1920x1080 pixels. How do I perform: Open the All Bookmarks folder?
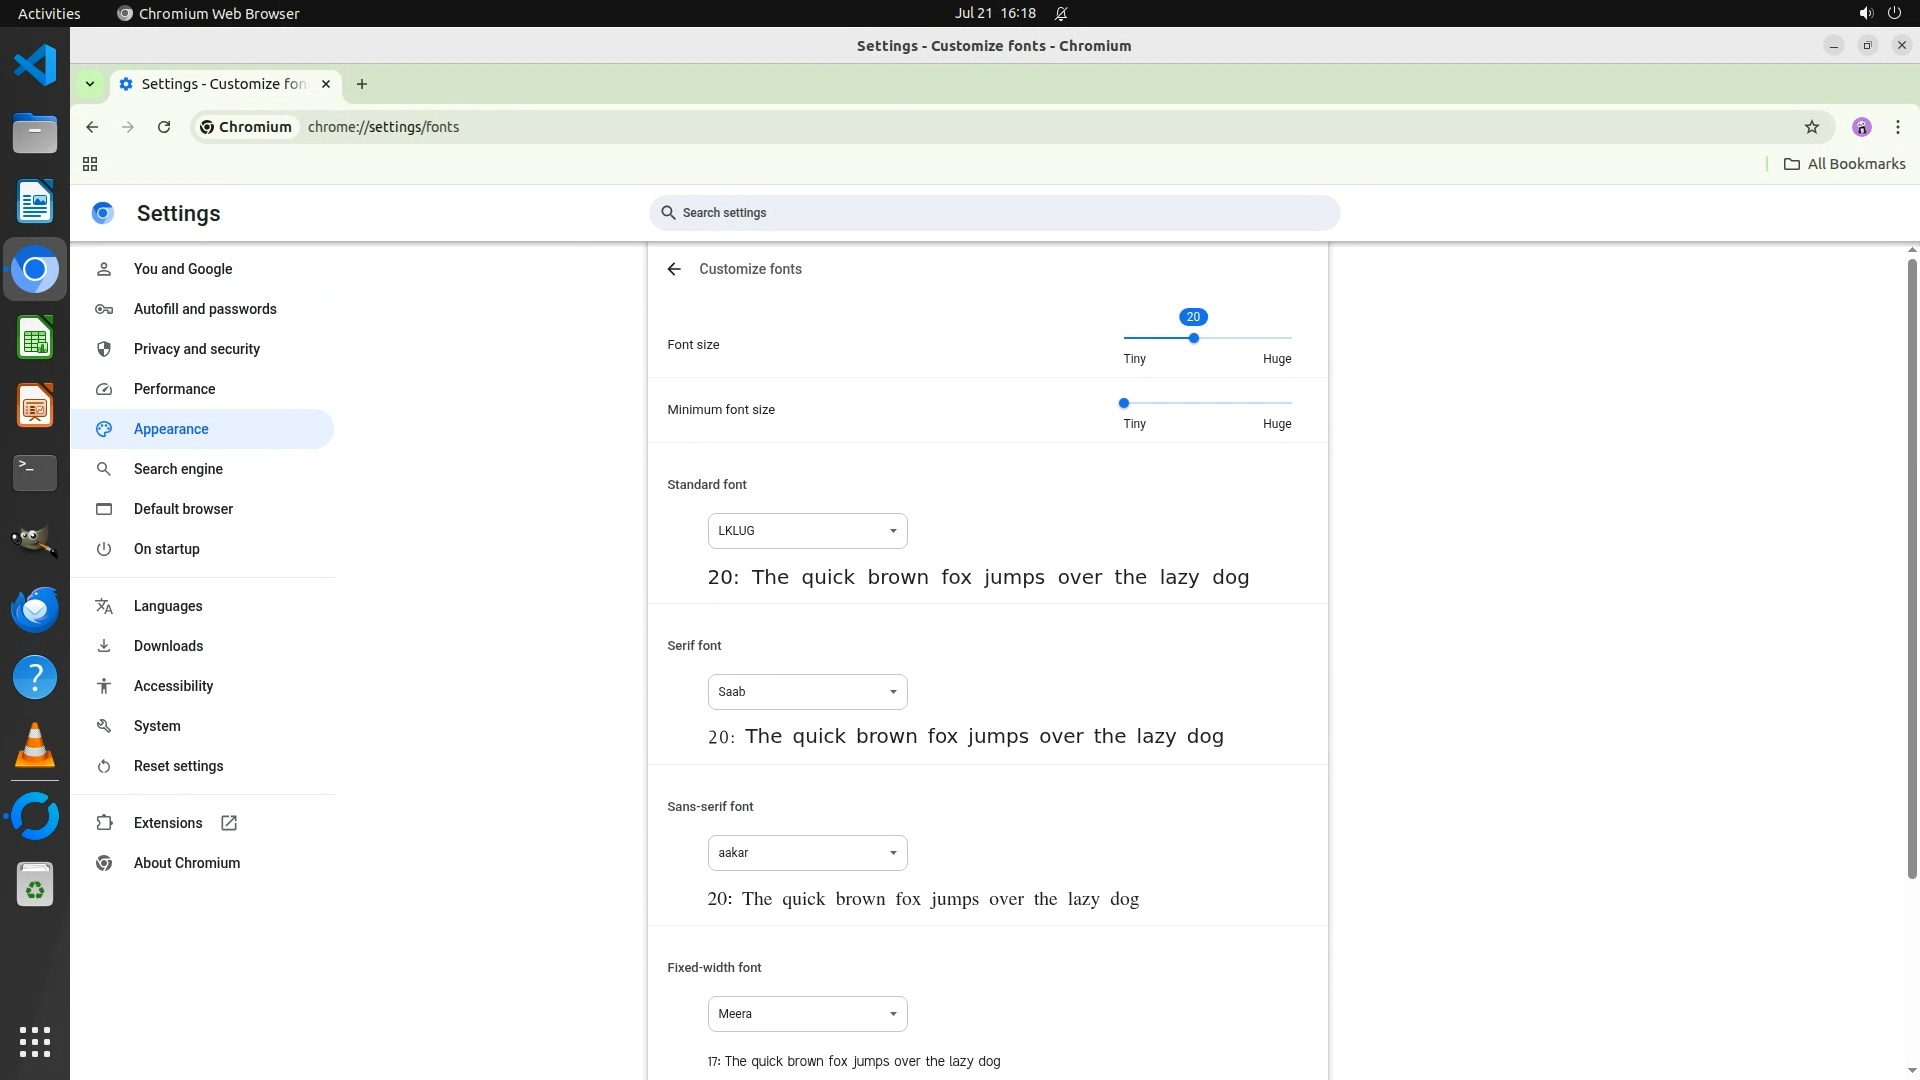[1845, 164]
